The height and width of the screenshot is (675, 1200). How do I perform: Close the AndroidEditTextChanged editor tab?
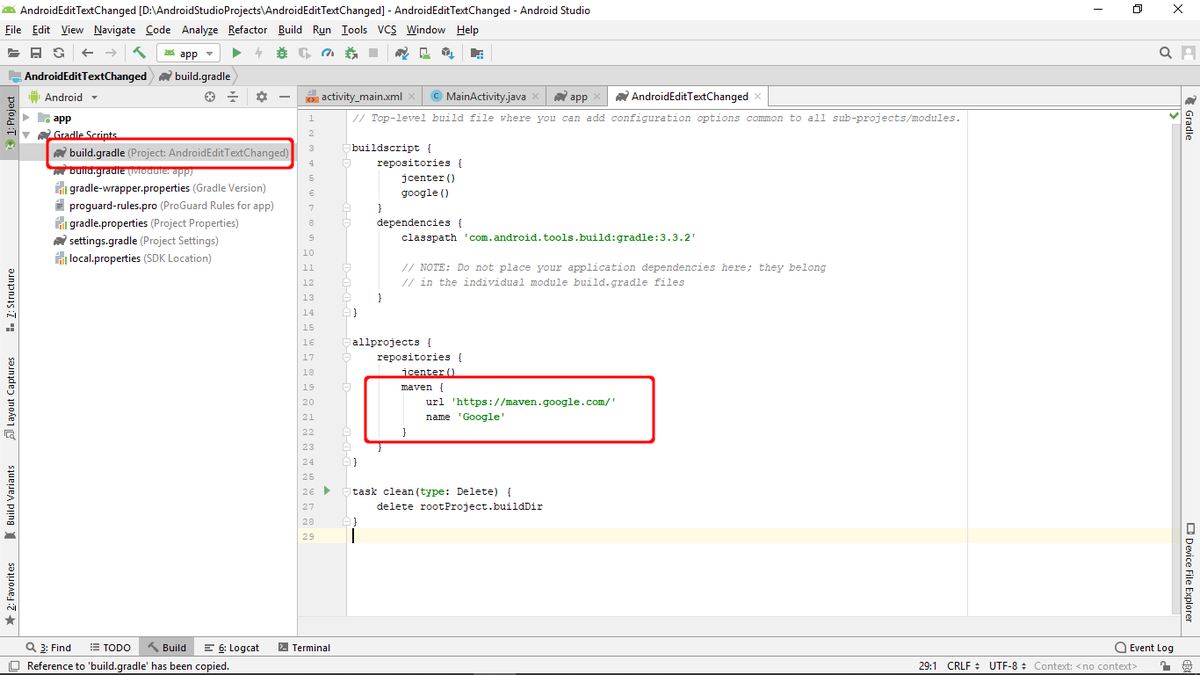[758, 96]
